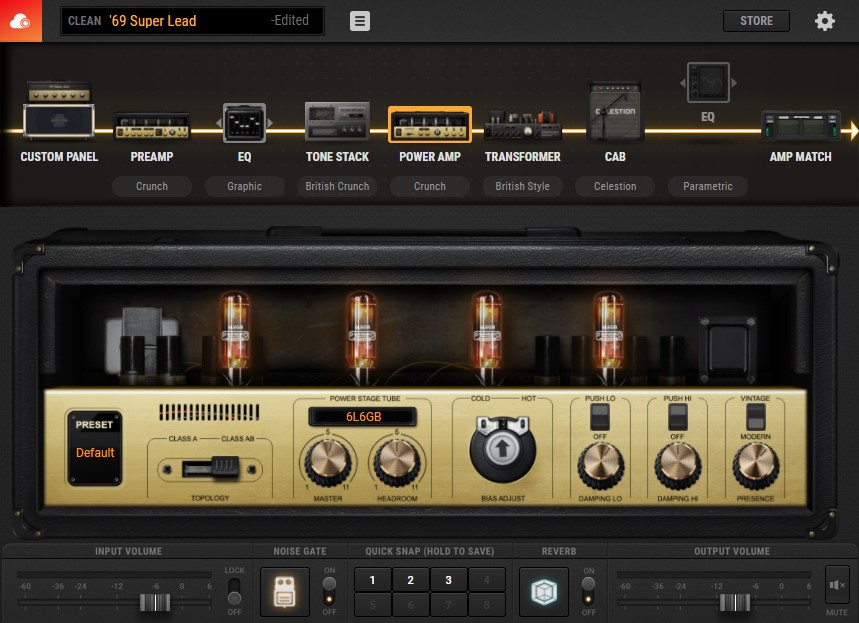Select the parametric EQ module icon

pos(708,83)
